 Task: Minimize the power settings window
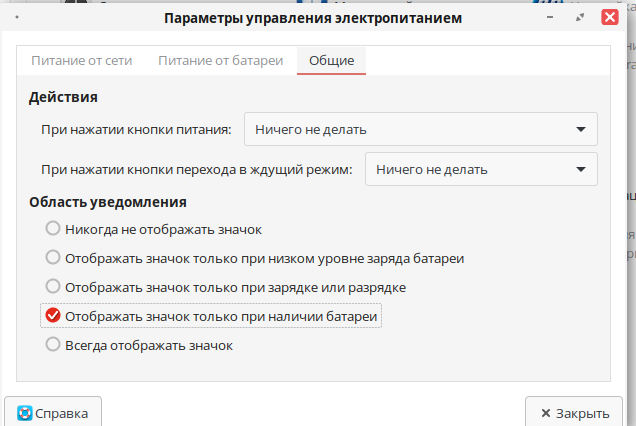click(550, 18)
